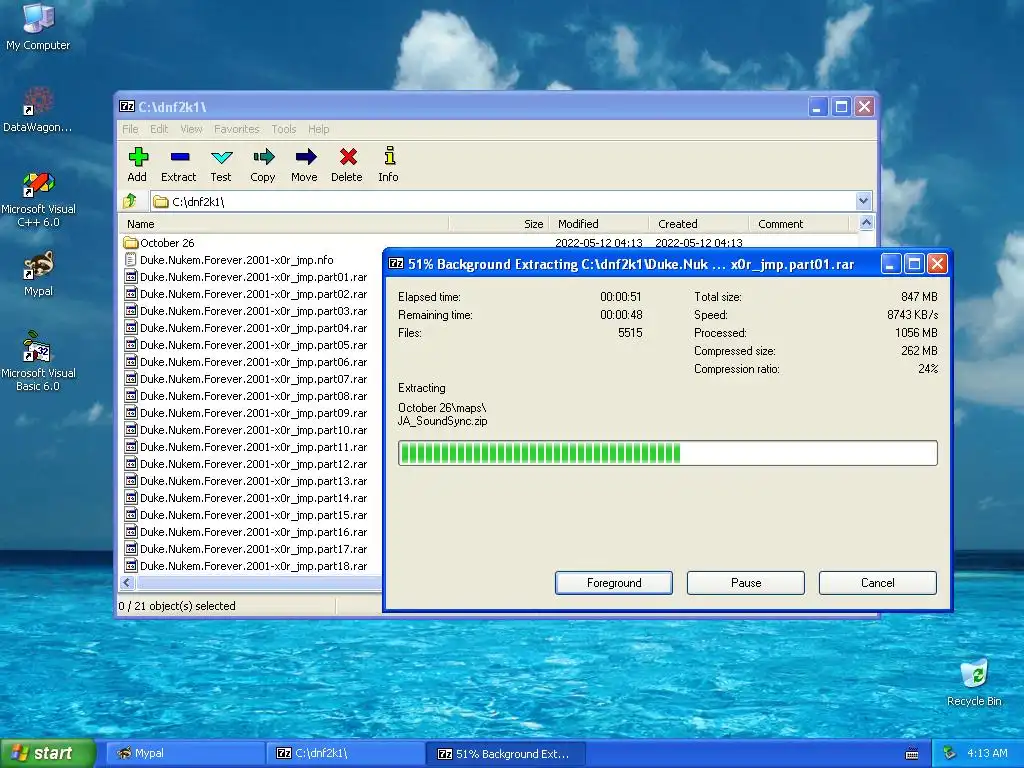Open the Edit menu

coord(159,129)
